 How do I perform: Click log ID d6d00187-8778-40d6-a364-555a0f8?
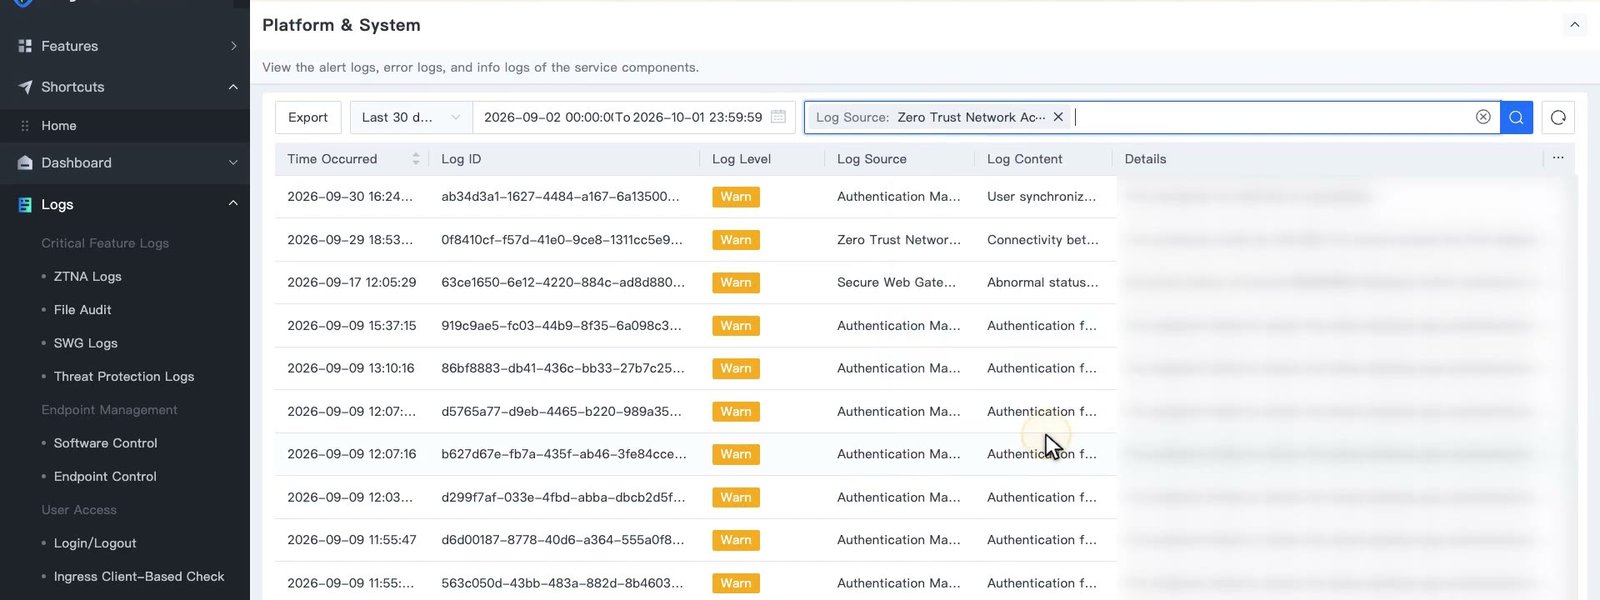coord(563,541)
